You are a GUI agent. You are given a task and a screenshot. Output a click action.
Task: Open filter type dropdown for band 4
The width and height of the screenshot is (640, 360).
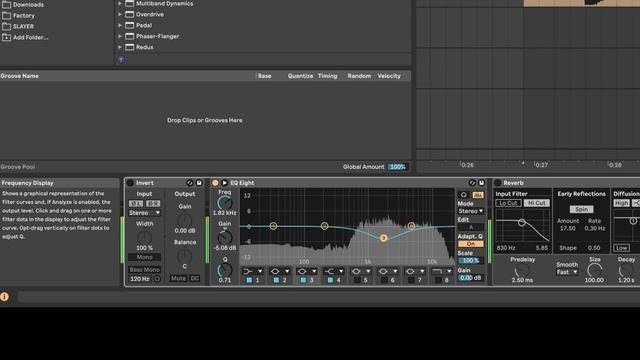click(333, 271)
